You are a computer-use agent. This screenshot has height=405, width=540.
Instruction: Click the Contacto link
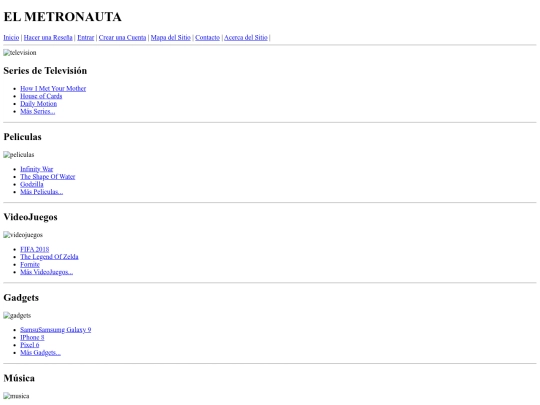pyautogui.click(x=208, y=38)
